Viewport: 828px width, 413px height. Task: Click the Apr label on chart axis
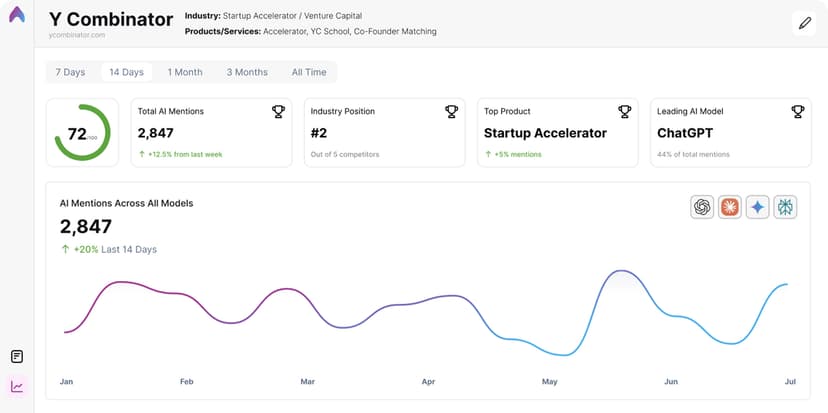428,381
